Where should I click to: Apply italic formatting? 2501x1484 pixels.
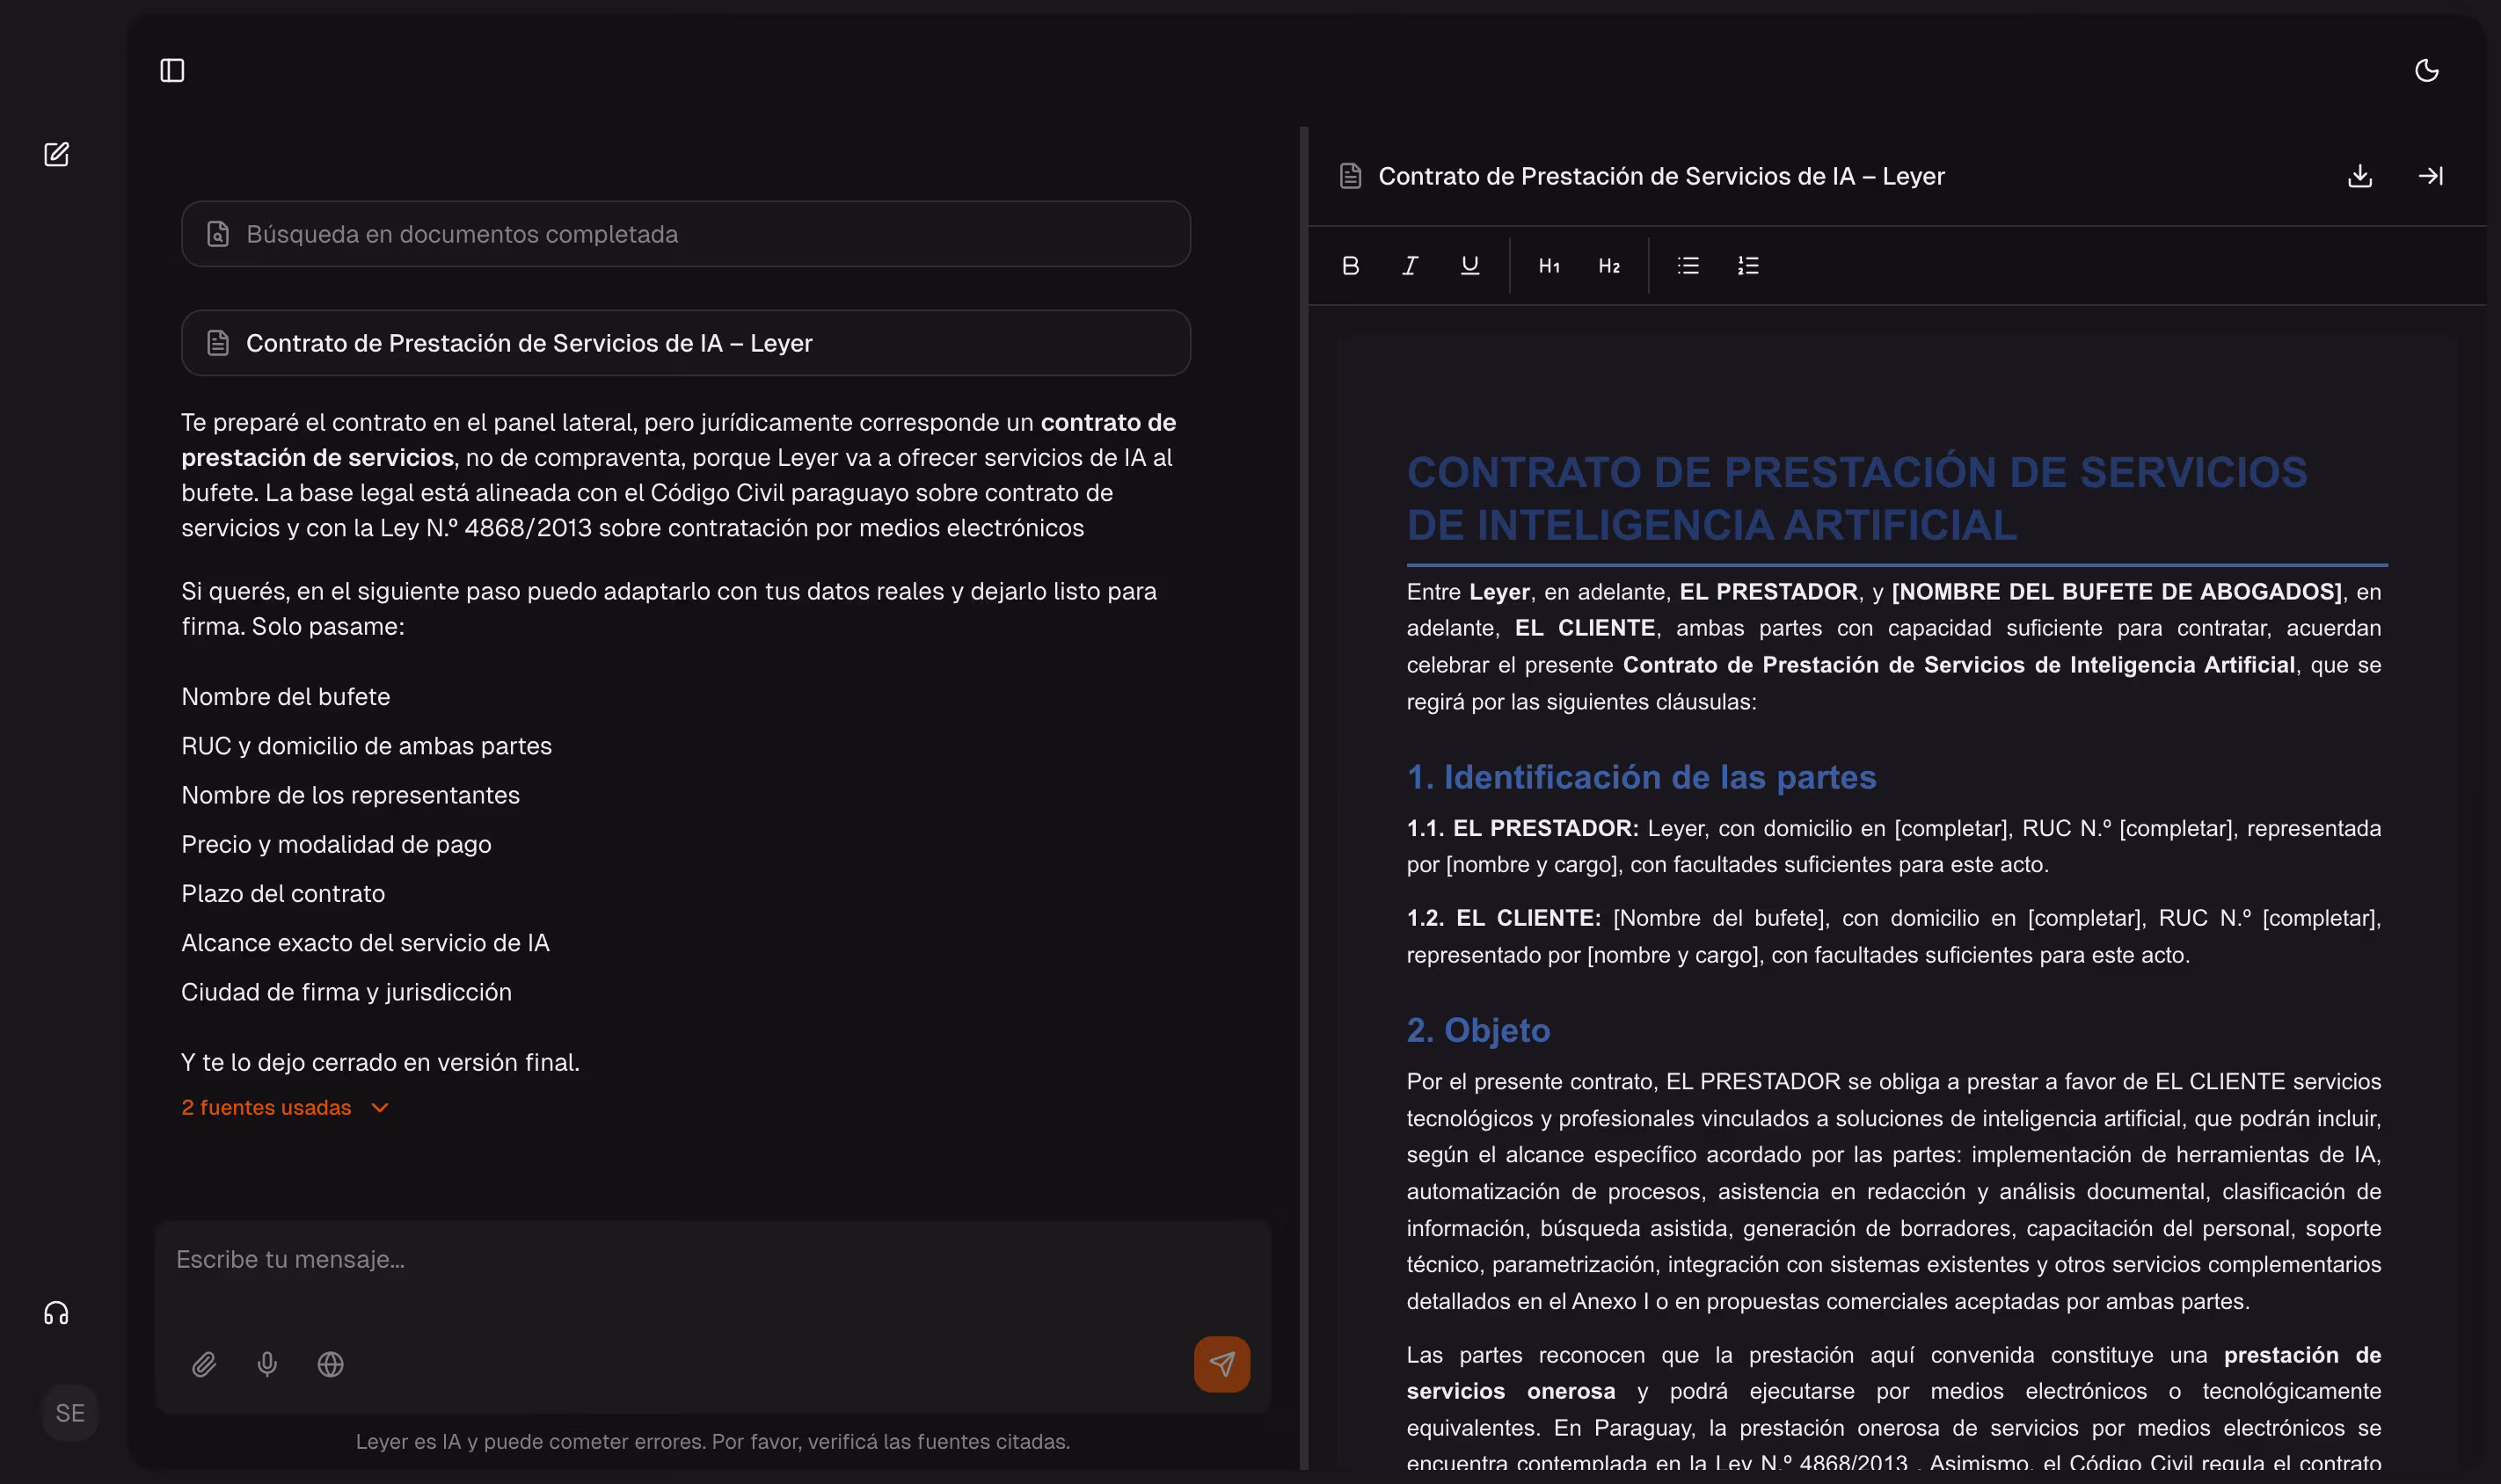tap(1409, 265)
